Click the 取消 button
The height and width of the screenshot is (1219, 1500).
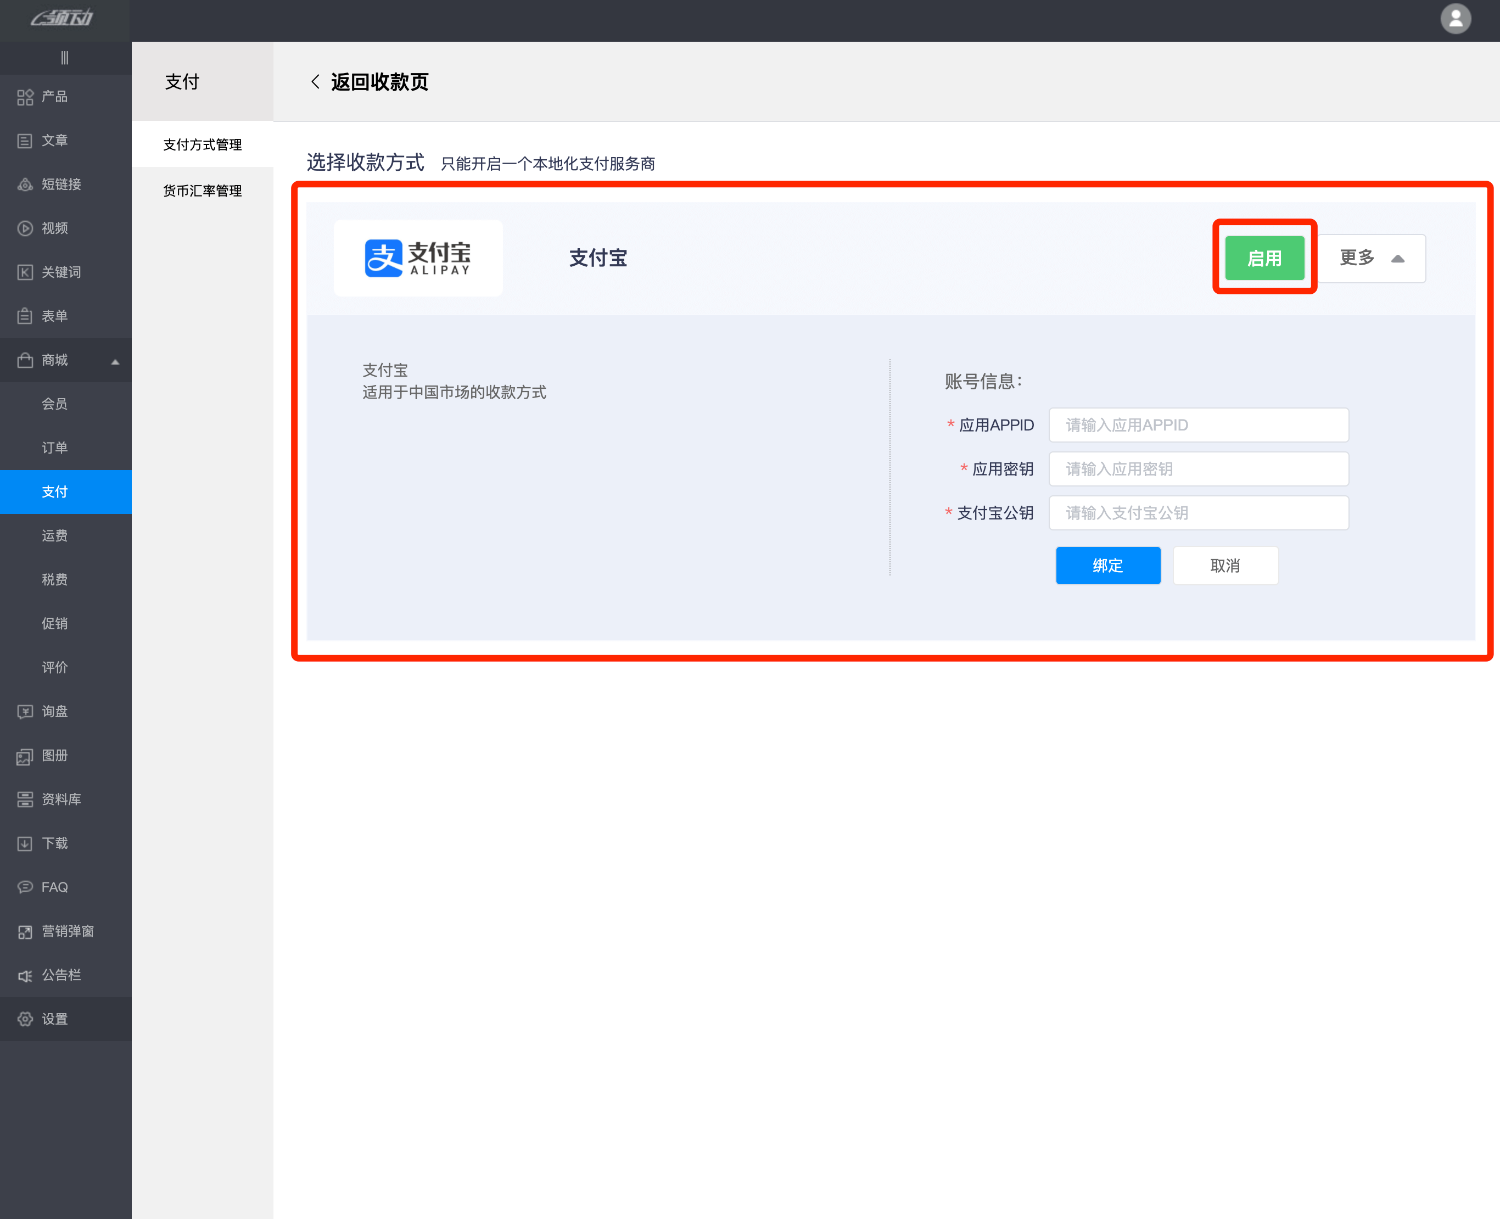coord(1225,565)
